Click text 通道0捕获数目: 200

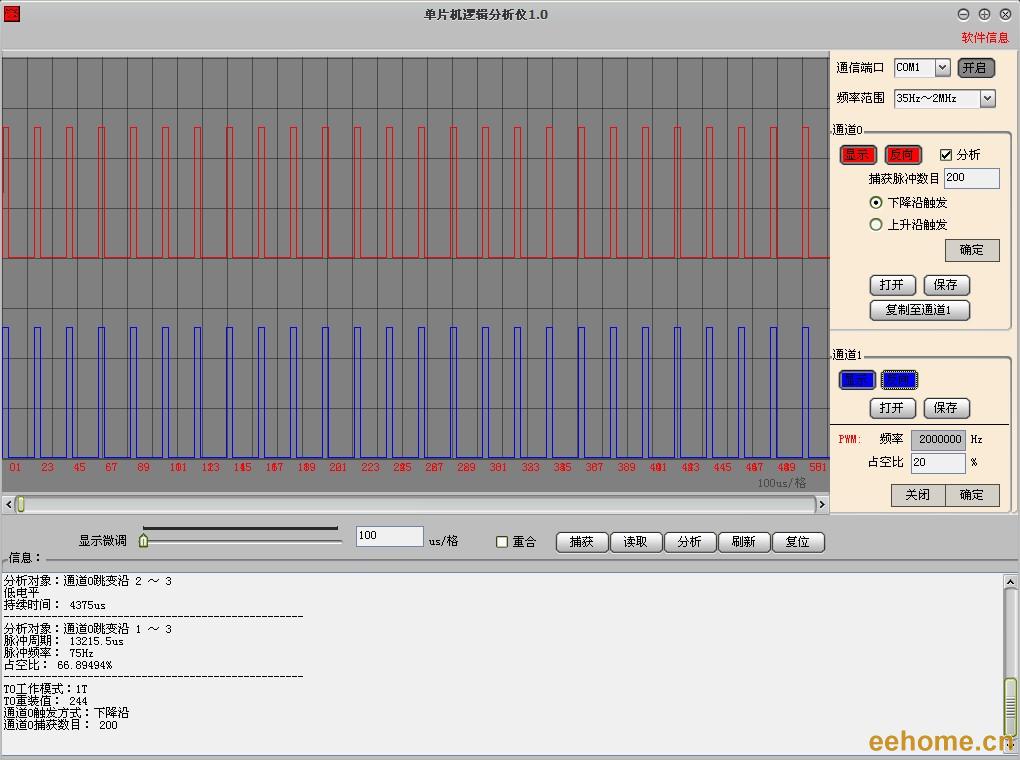coord(60,725)
